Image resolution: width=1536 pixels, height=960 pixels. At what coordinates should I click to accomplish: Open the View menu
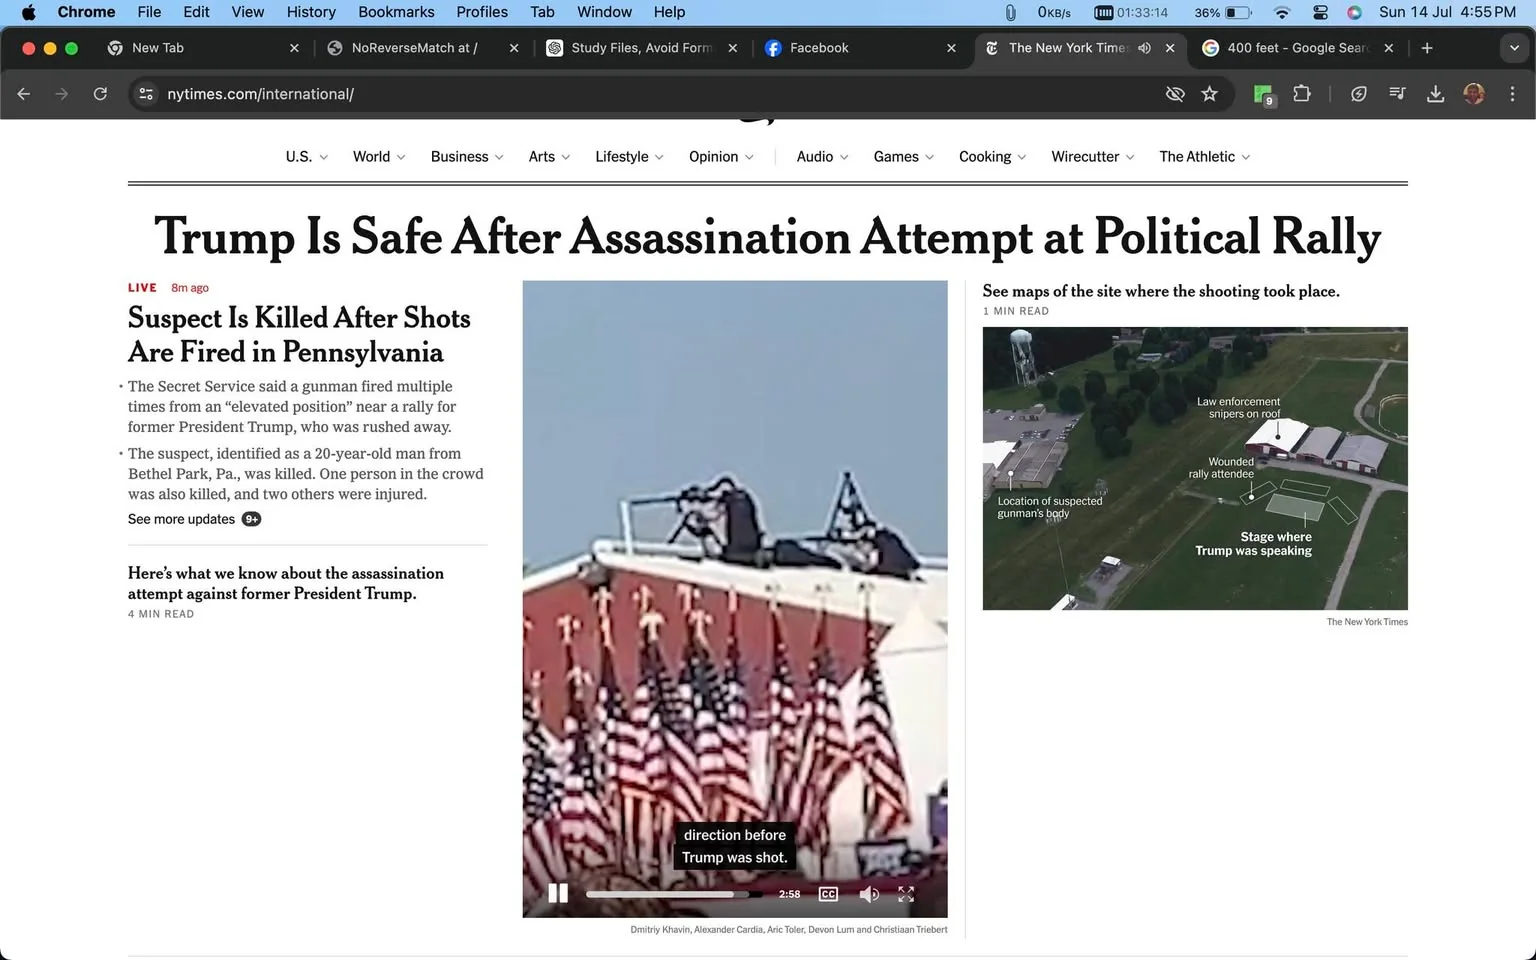[248, 12]
